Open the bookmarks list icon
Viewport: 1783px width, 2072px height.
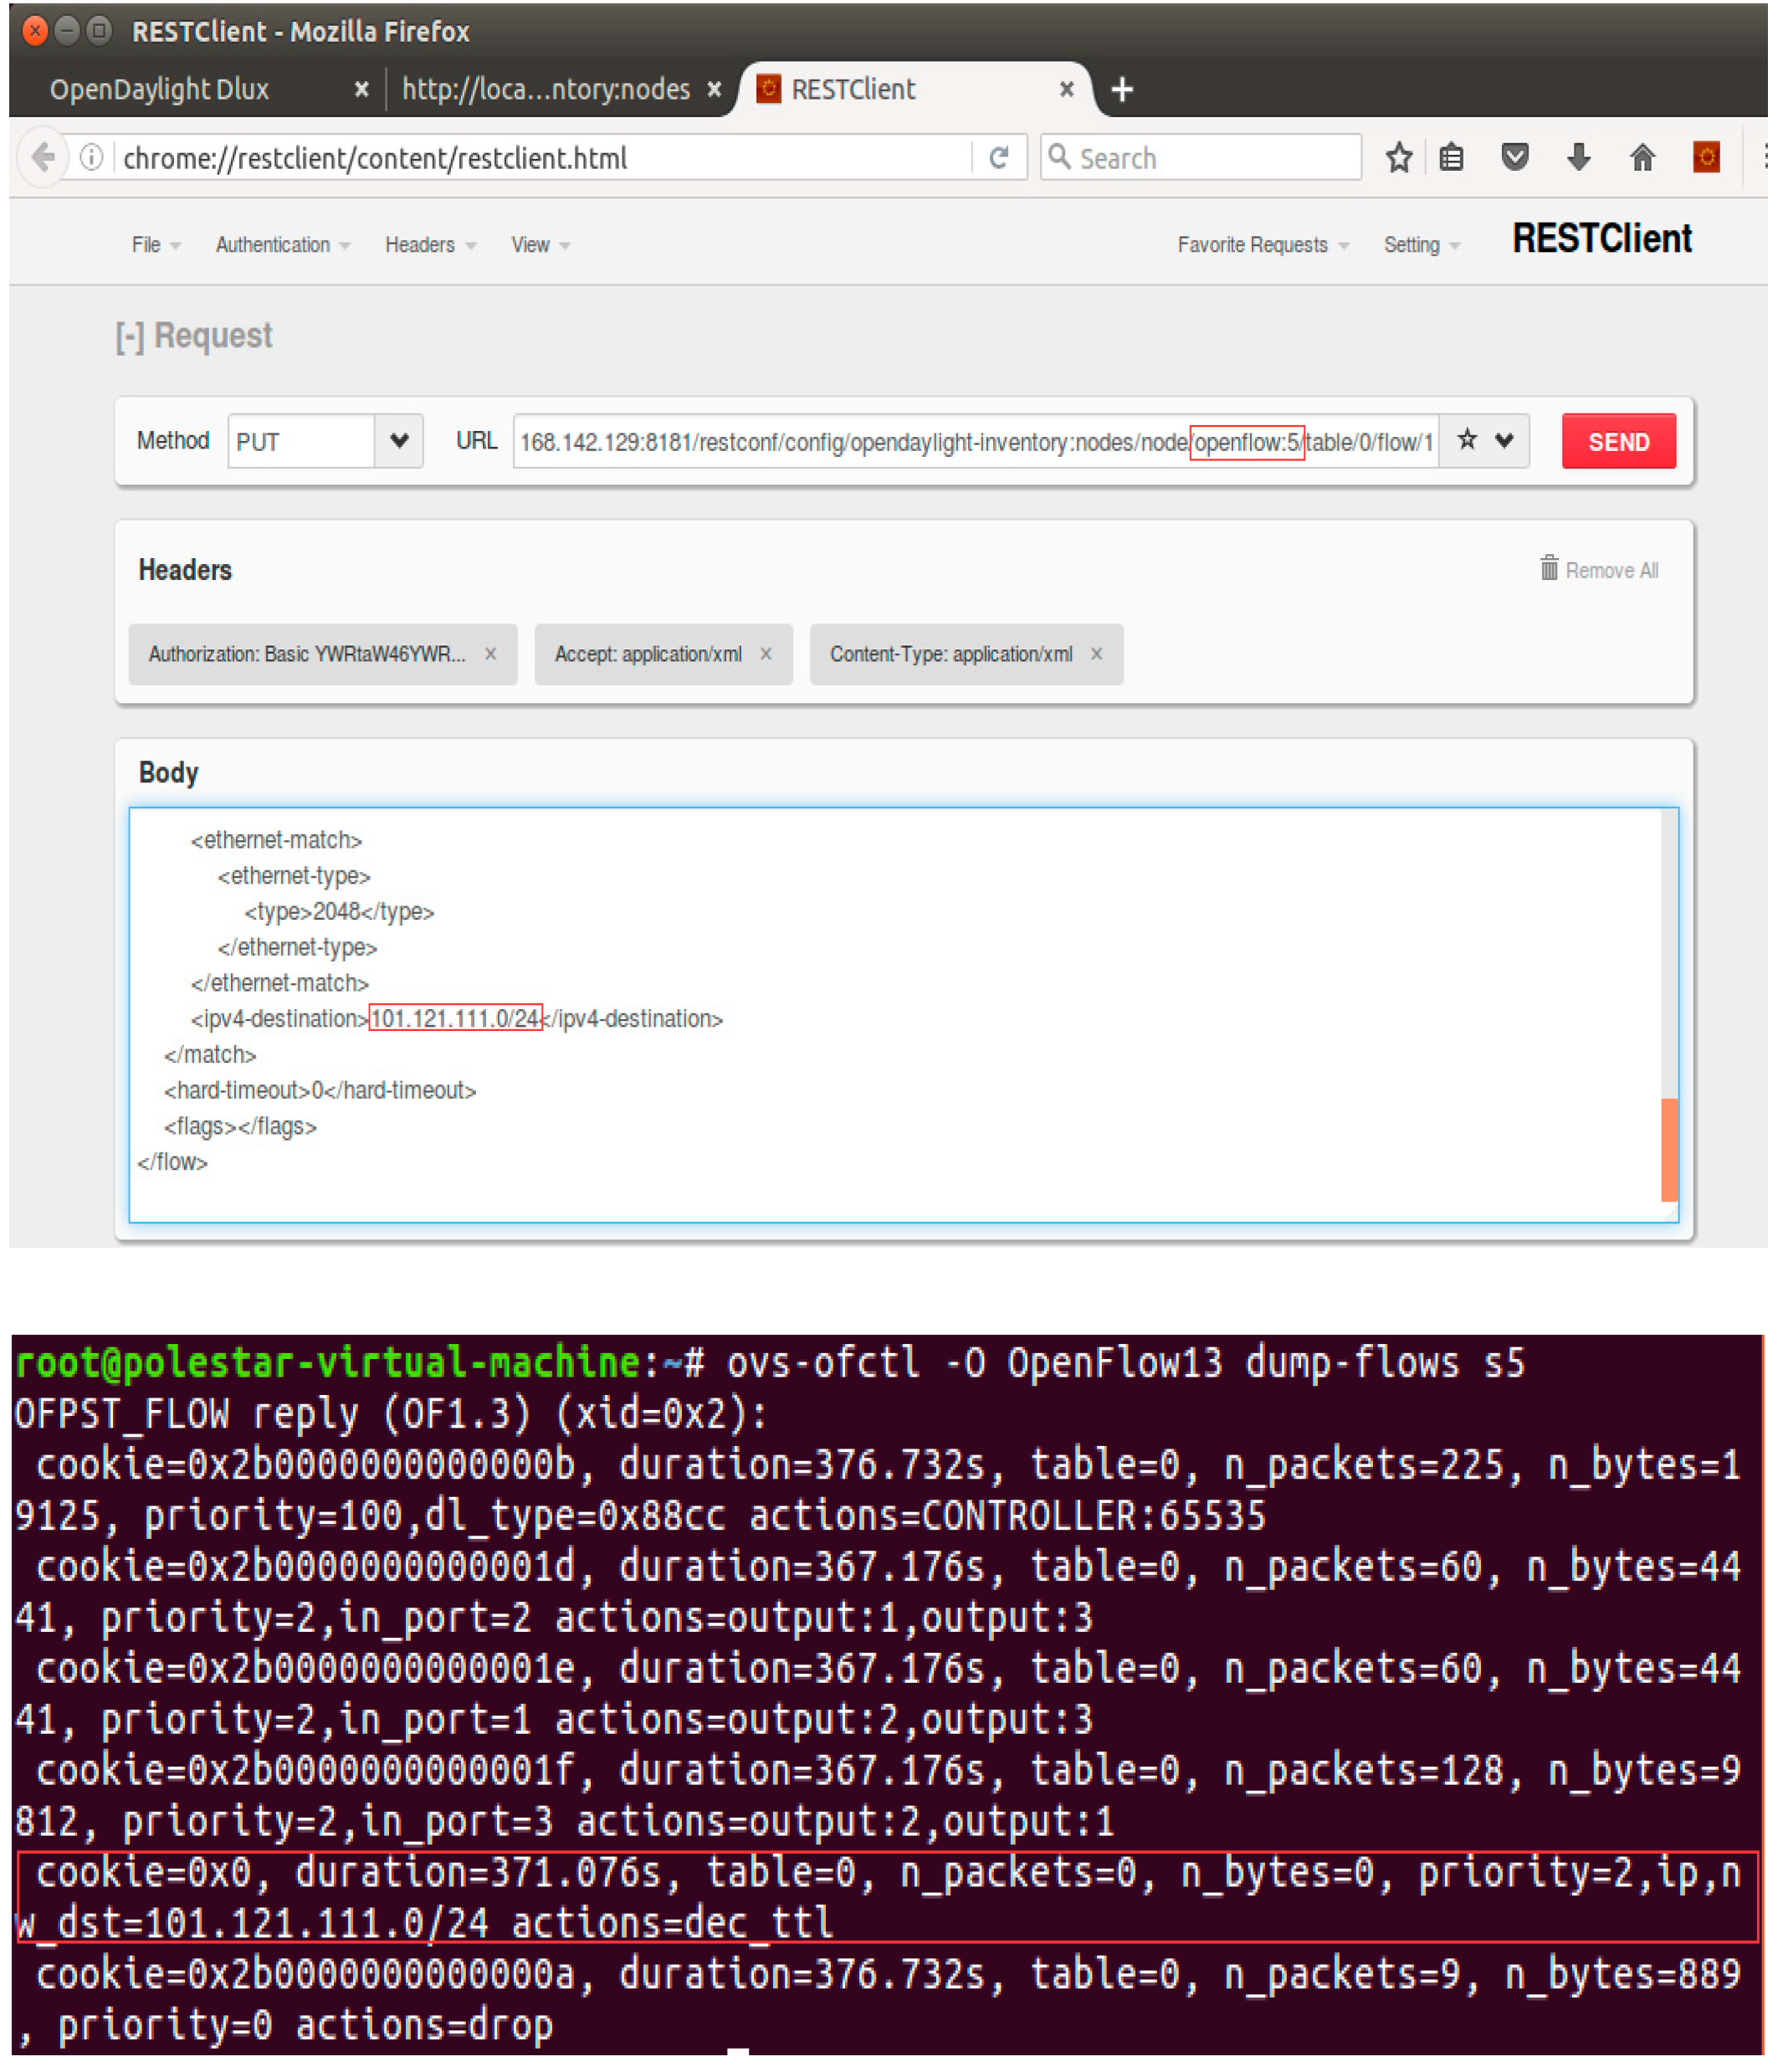coord(1452,158)
